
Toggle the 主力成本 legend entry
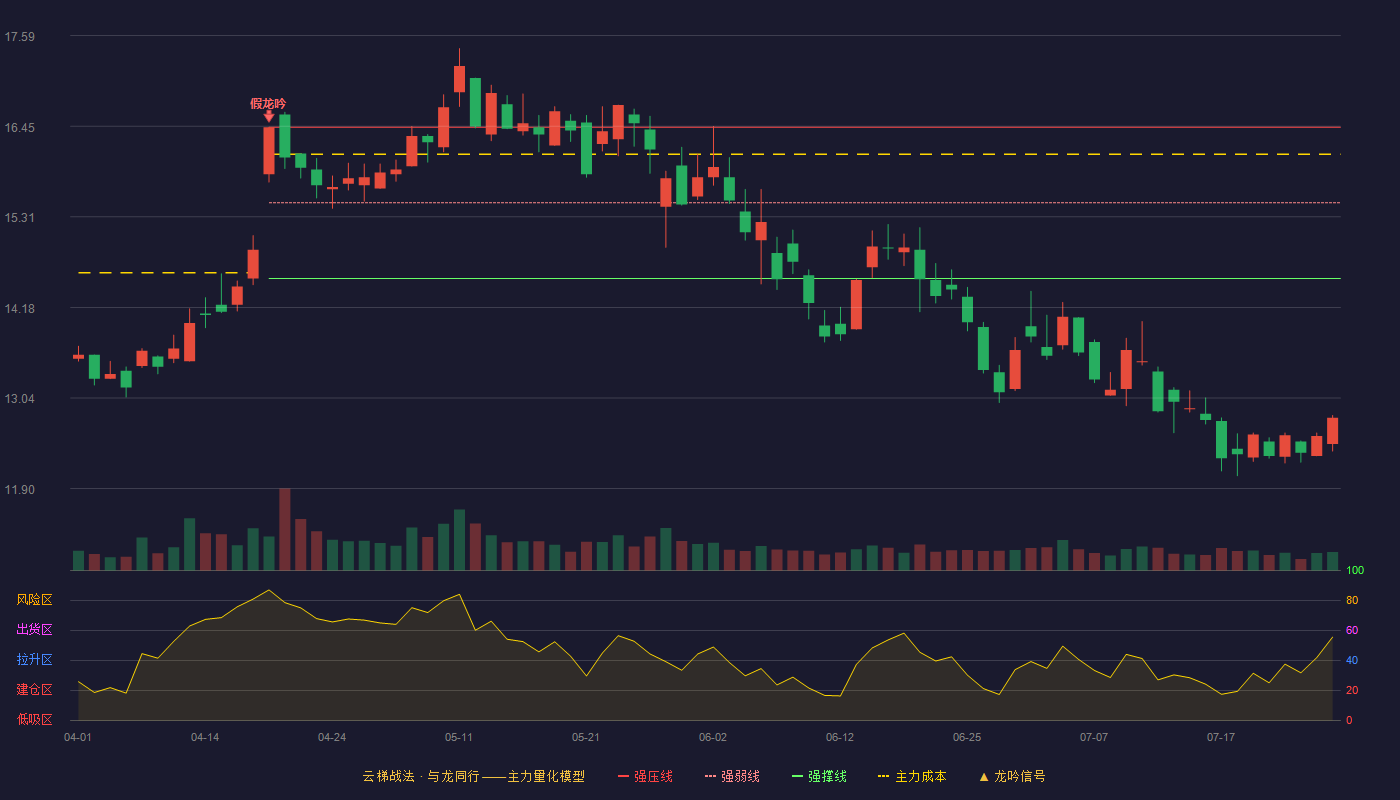click(911, 776)
